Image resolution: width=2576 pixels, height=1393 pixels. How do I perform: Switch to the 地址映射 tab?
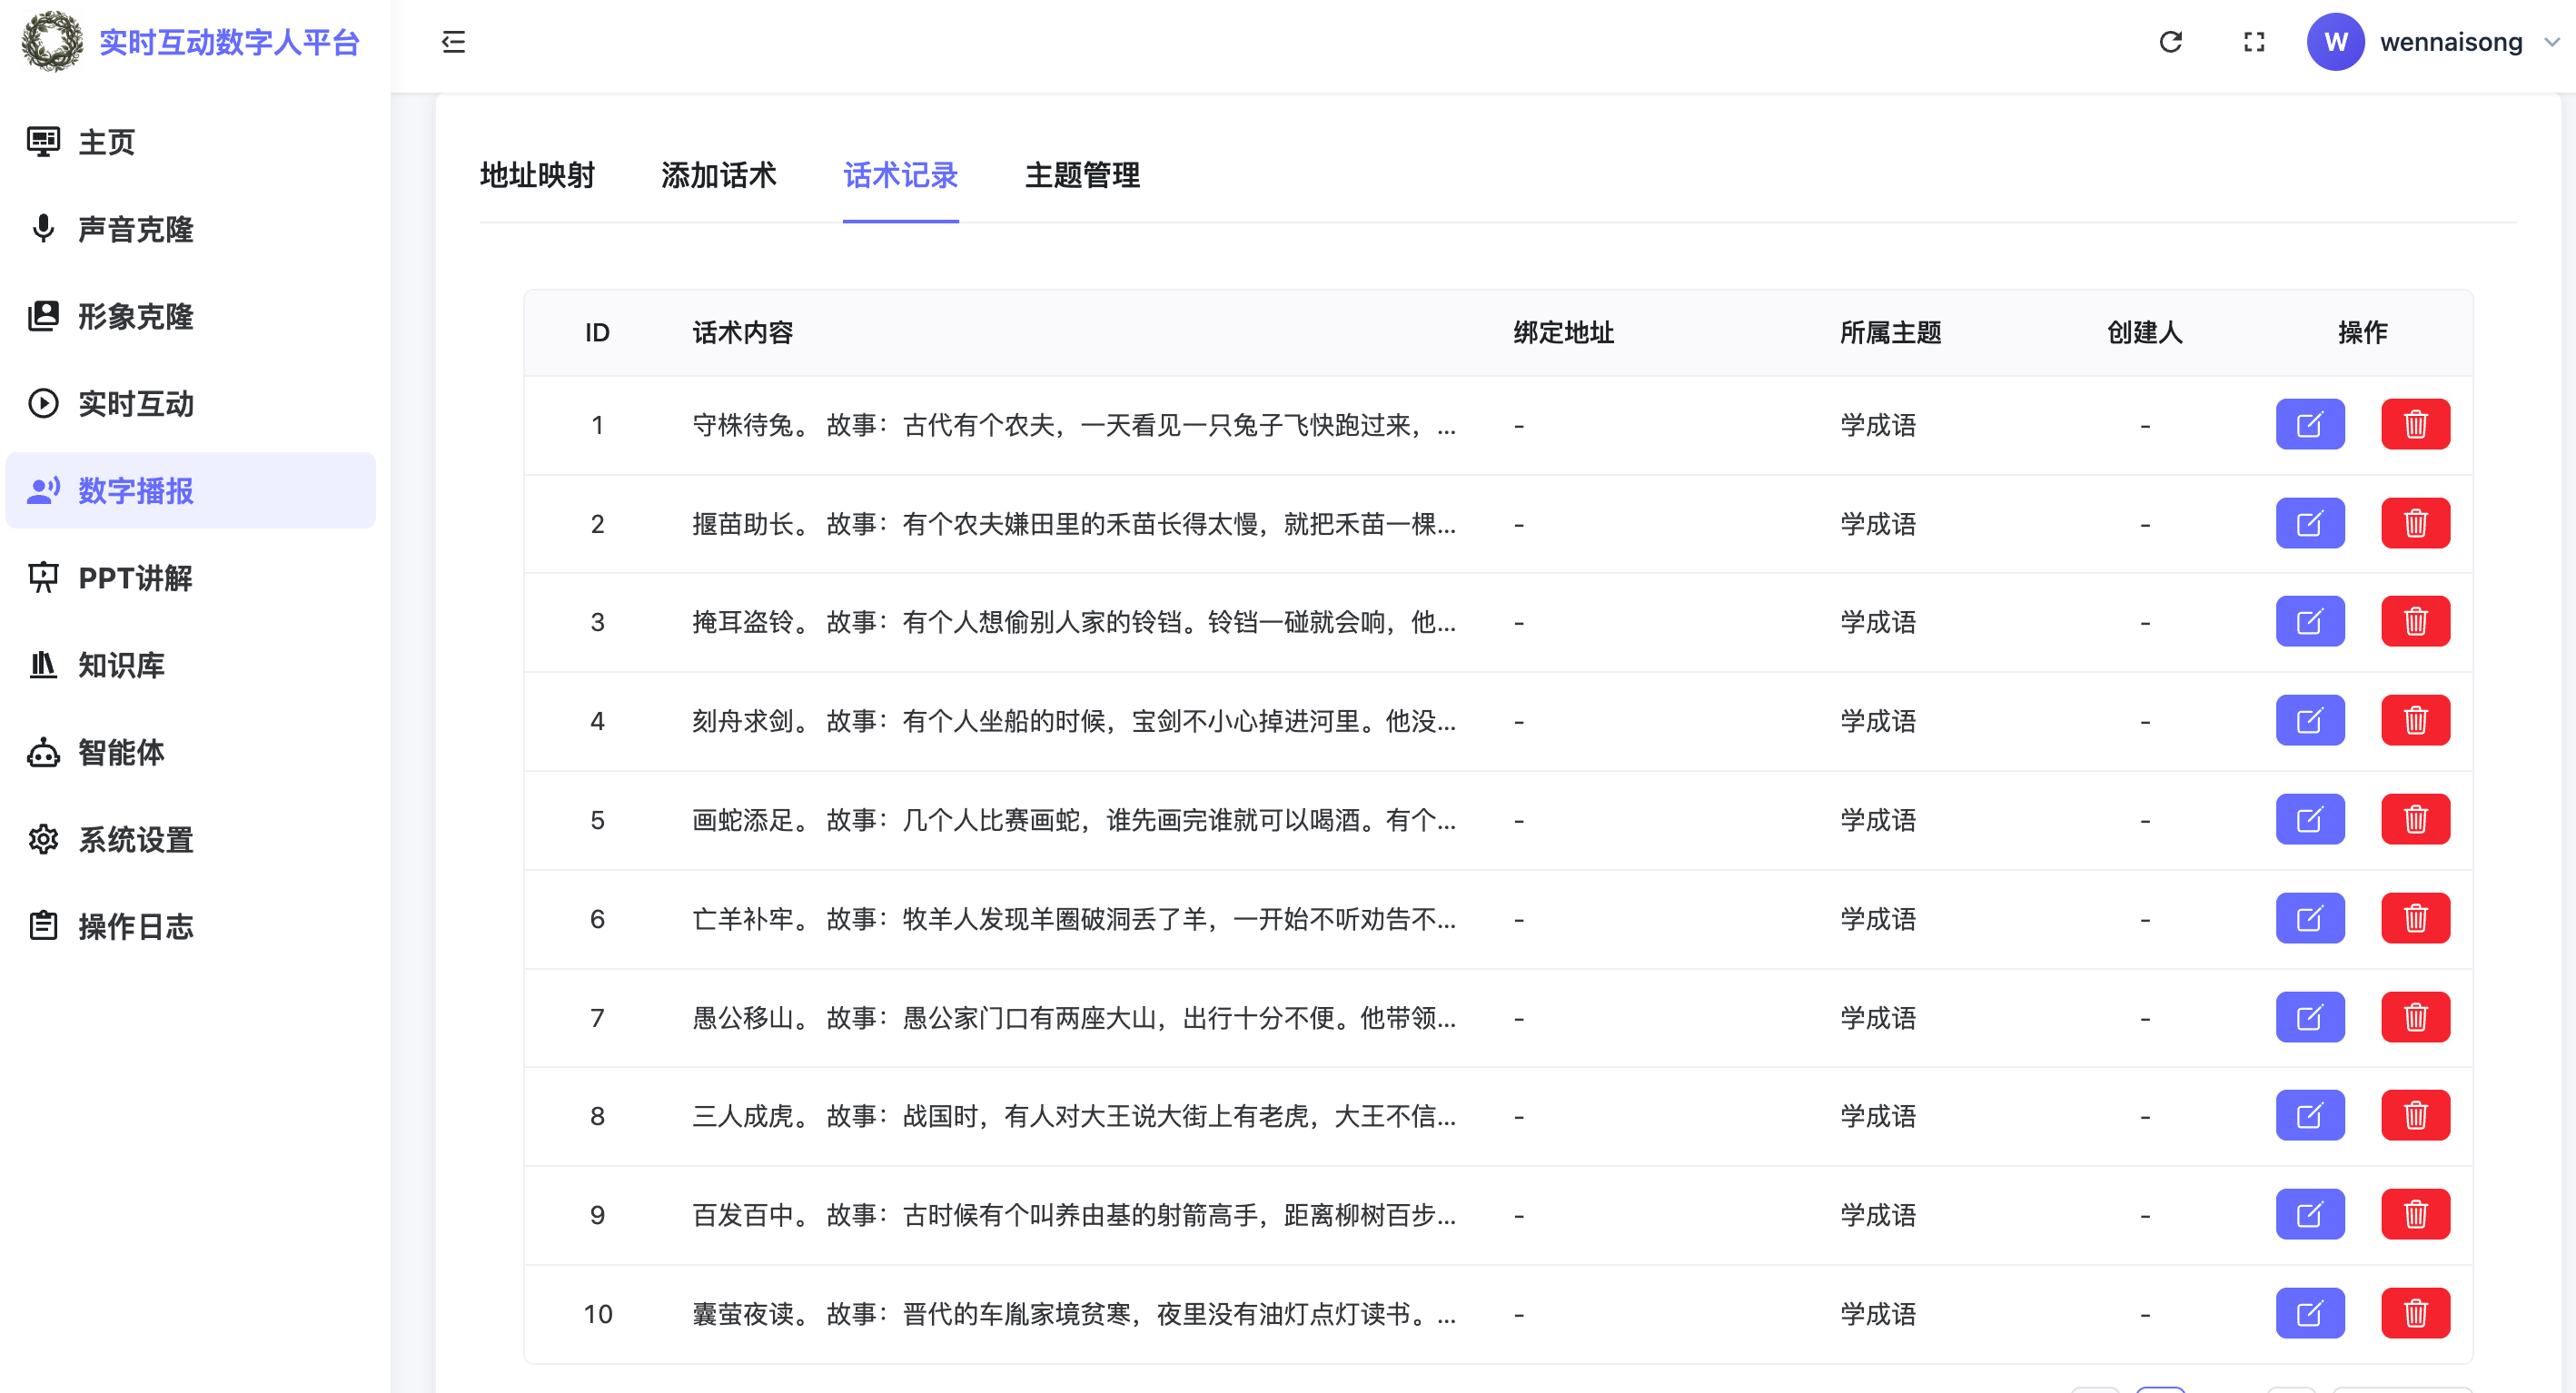point(537,175)
